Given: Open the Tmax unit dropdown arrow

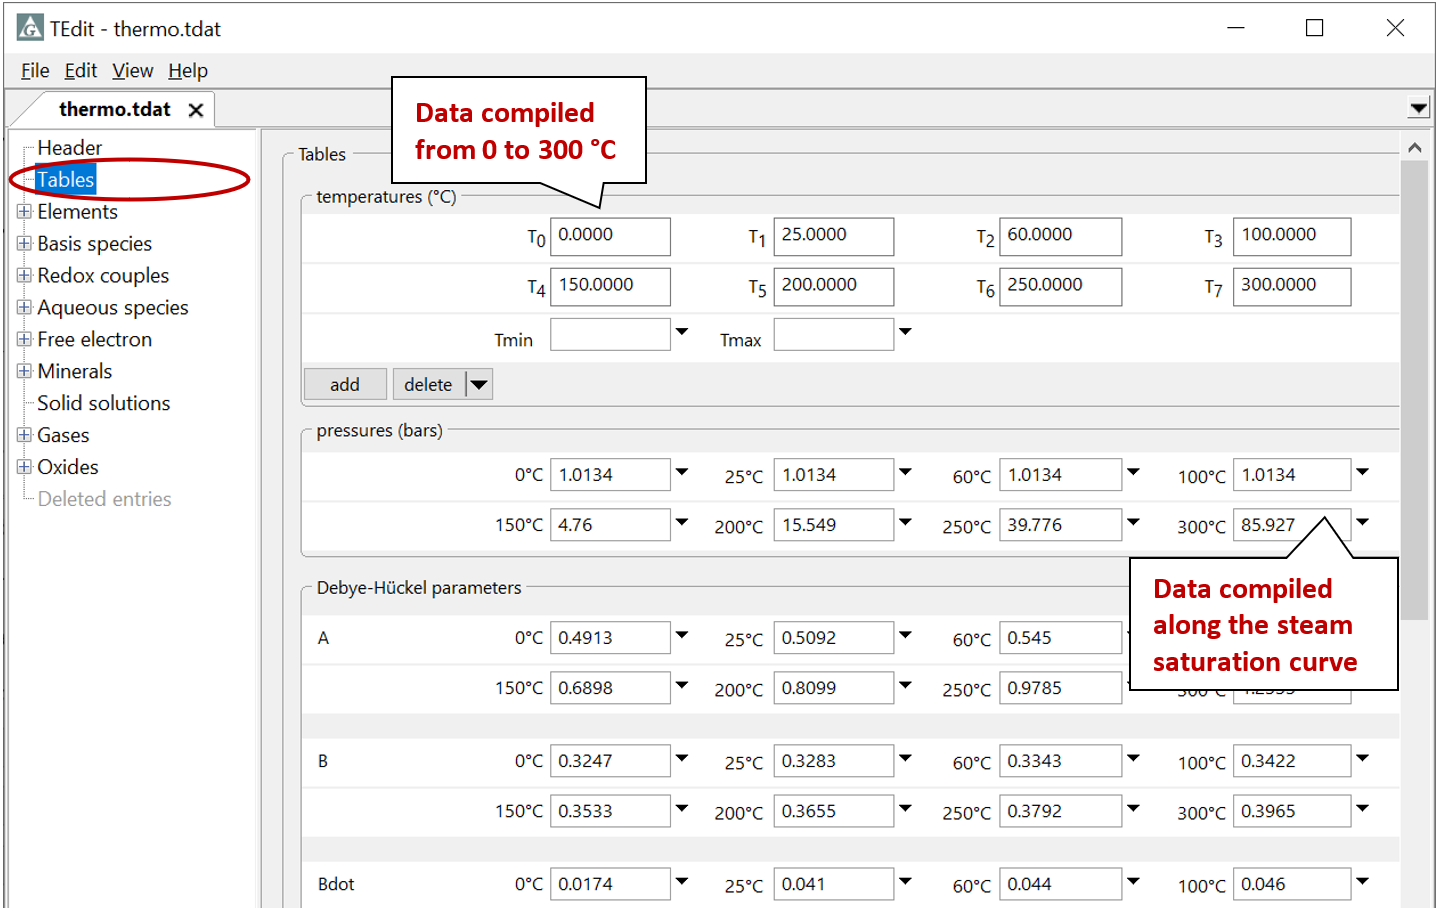Looking at the screenshot, I should (906, 331).
